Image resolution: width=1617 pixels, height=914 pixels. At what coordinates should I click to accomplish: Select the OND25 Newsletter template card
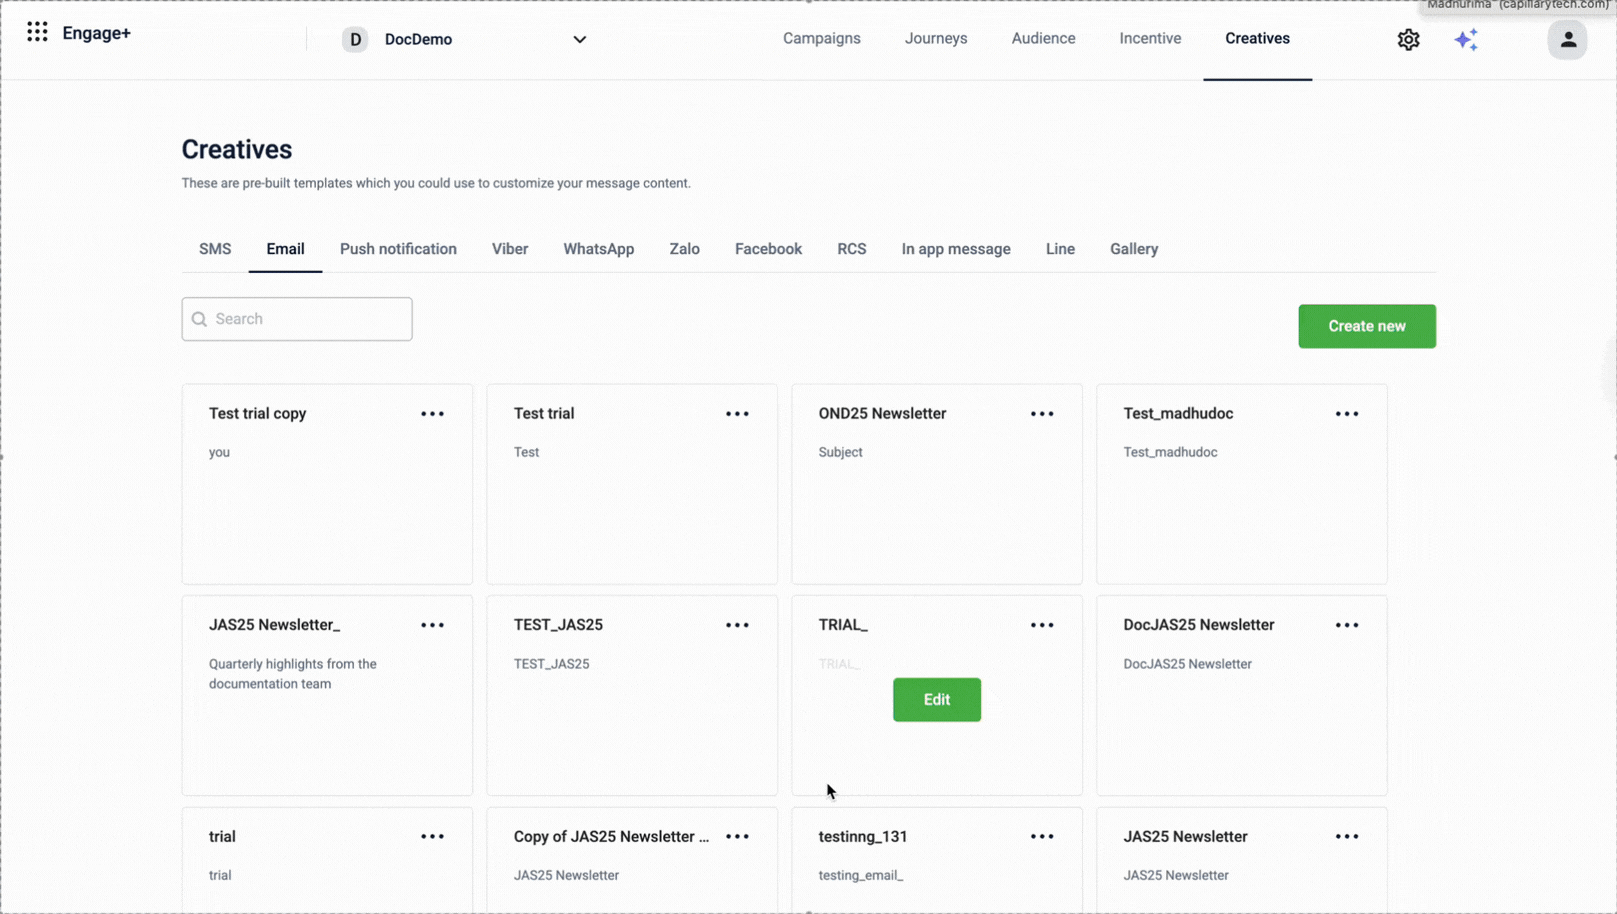point(937,484)
